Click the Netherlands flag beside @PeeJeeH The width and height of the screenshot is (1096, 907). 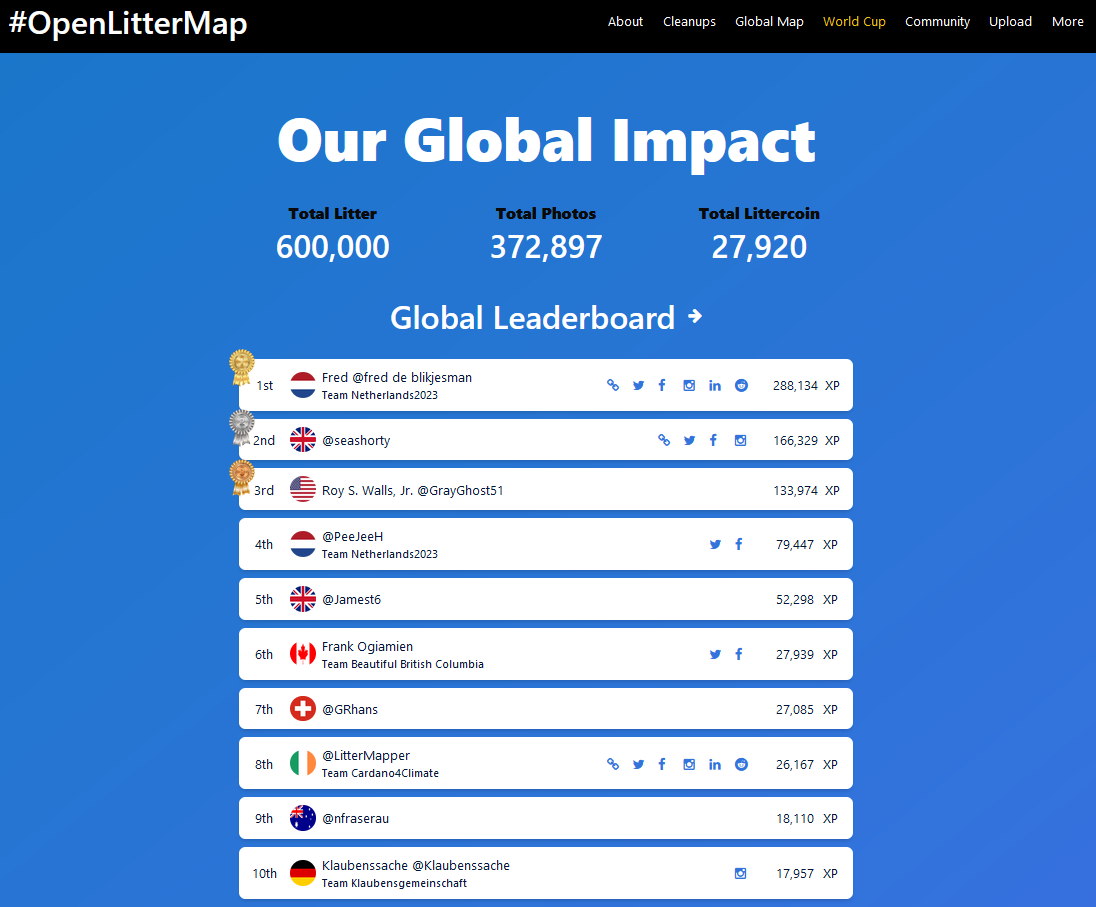(x=303, y=544)
